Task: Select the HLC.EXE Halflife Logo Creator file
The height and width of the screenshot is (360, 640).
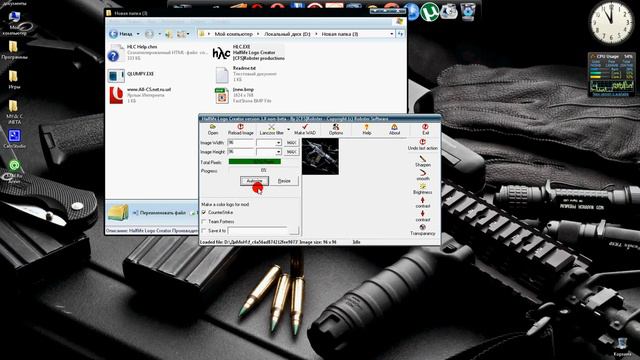Action: (248, 53)
